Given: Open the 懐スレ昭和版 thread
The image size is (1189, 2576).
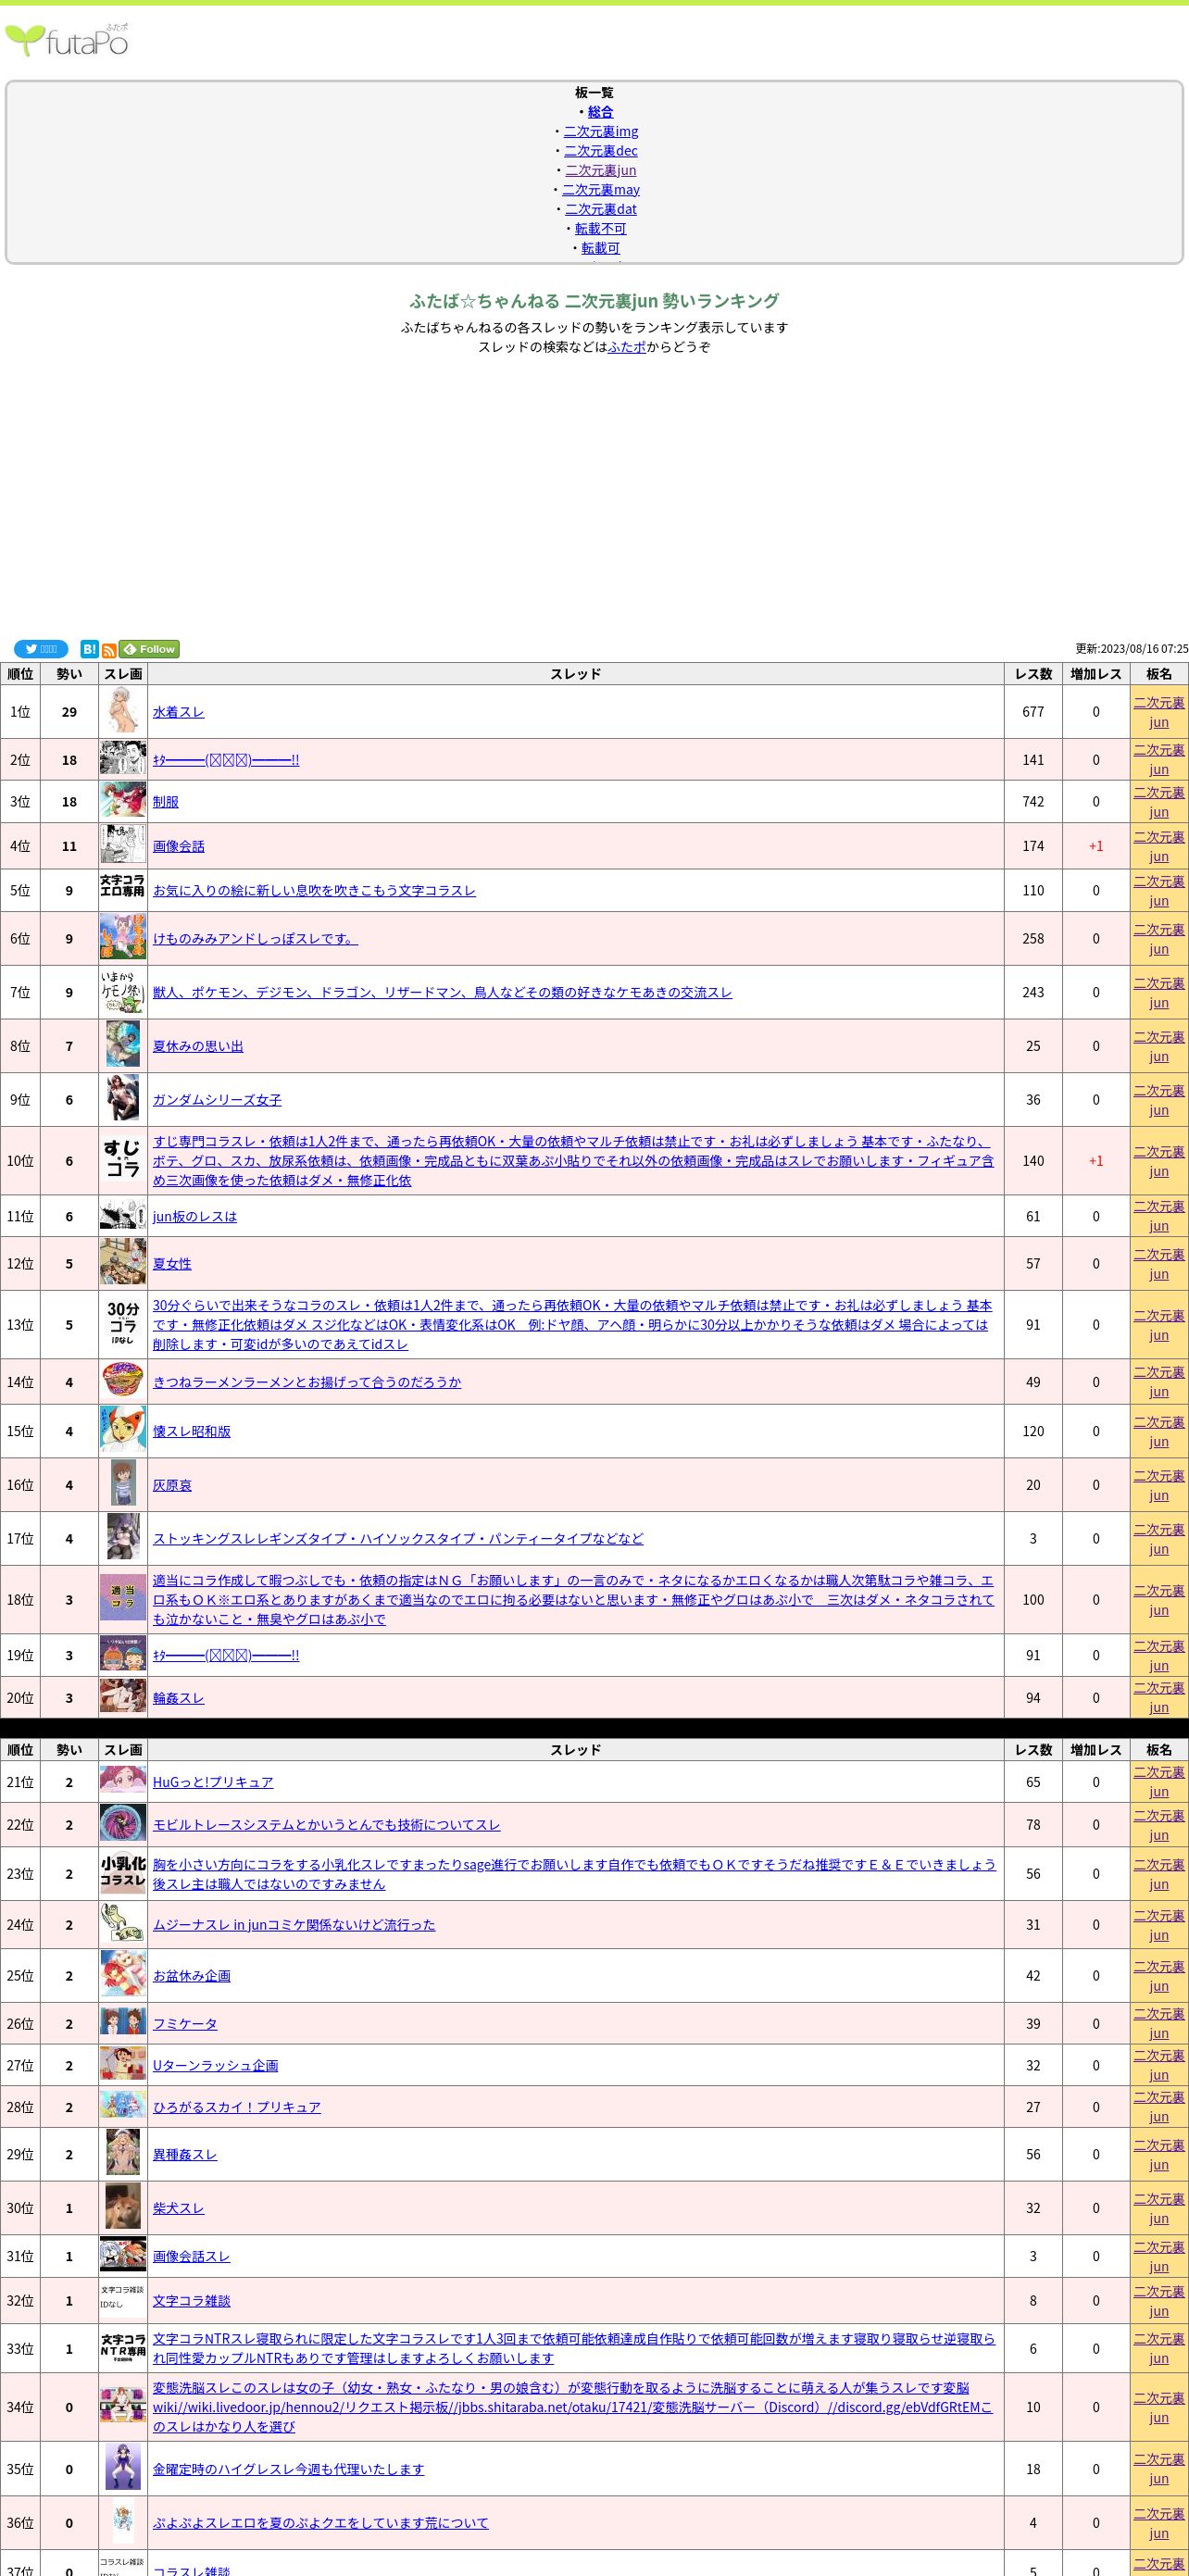Looking at the screenshot, I should tap(191, 1432).
